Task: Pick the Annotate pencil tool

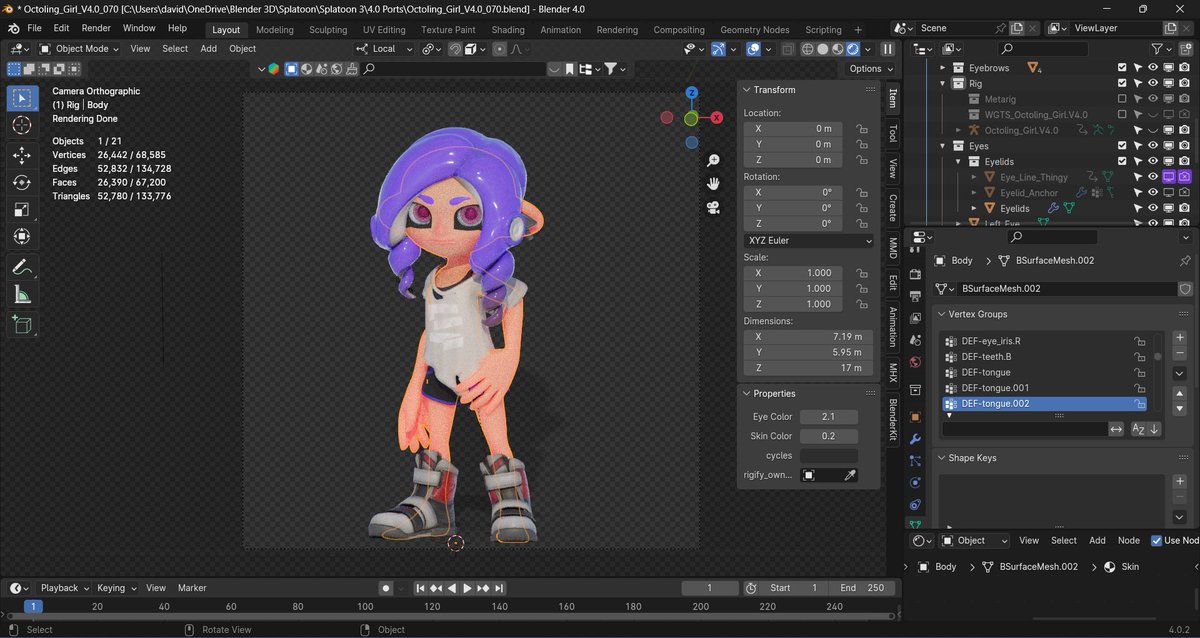Action: pos(22,267)
